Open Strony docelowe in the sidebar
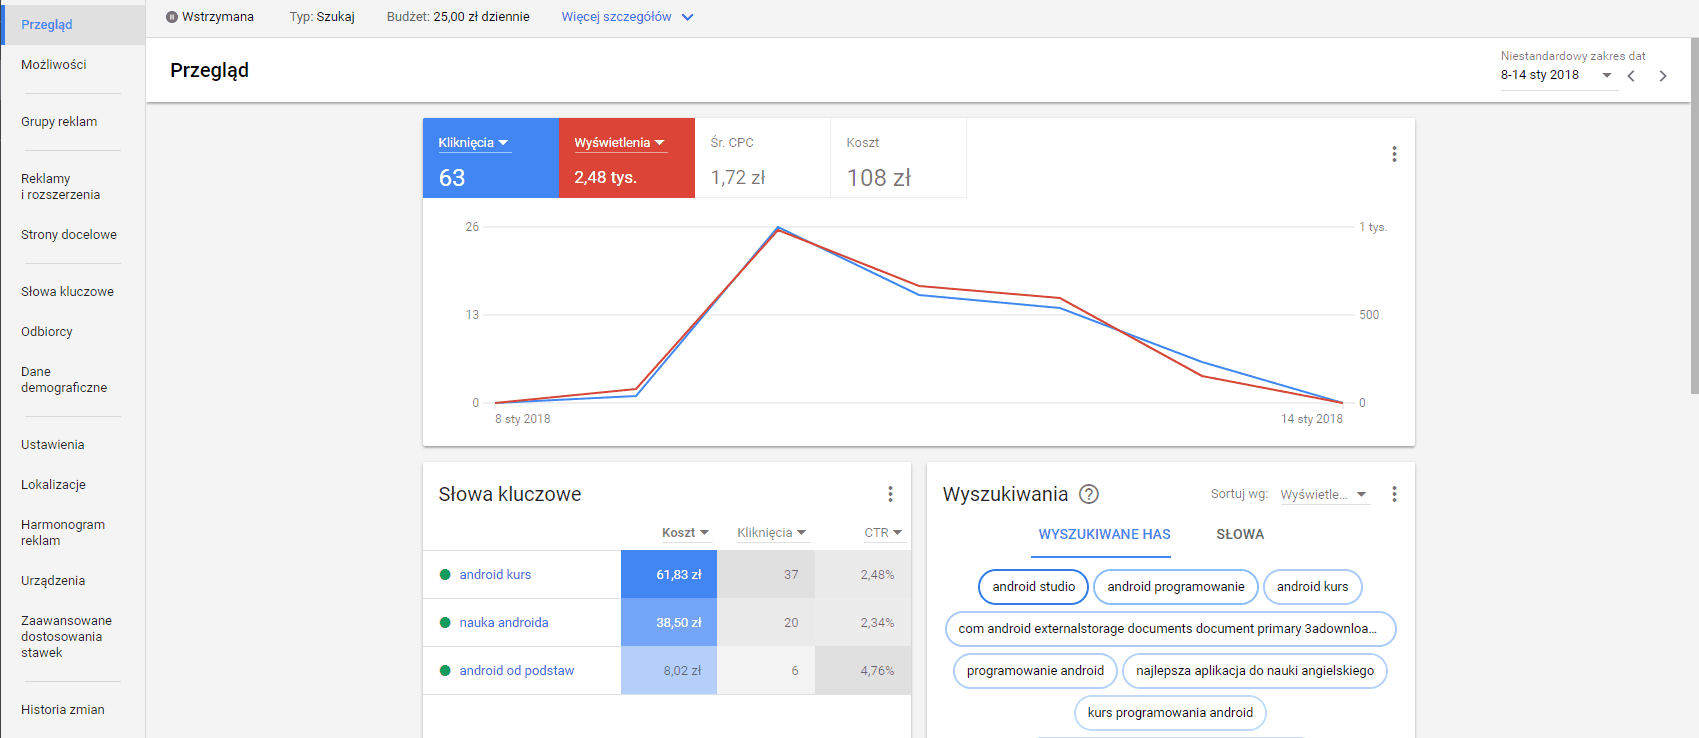Screen dimensions: 1699x738 [x=69, y=234]
